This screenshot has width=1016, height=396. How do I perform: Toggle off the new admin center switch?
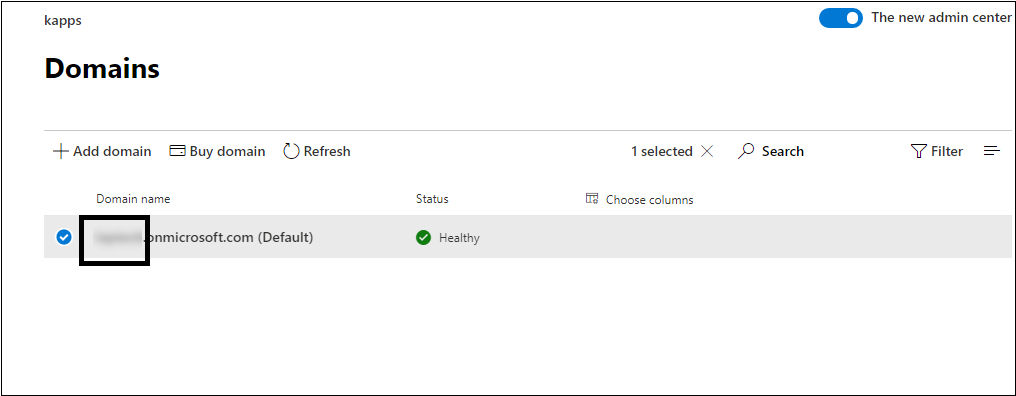click(x=840, y=18)
